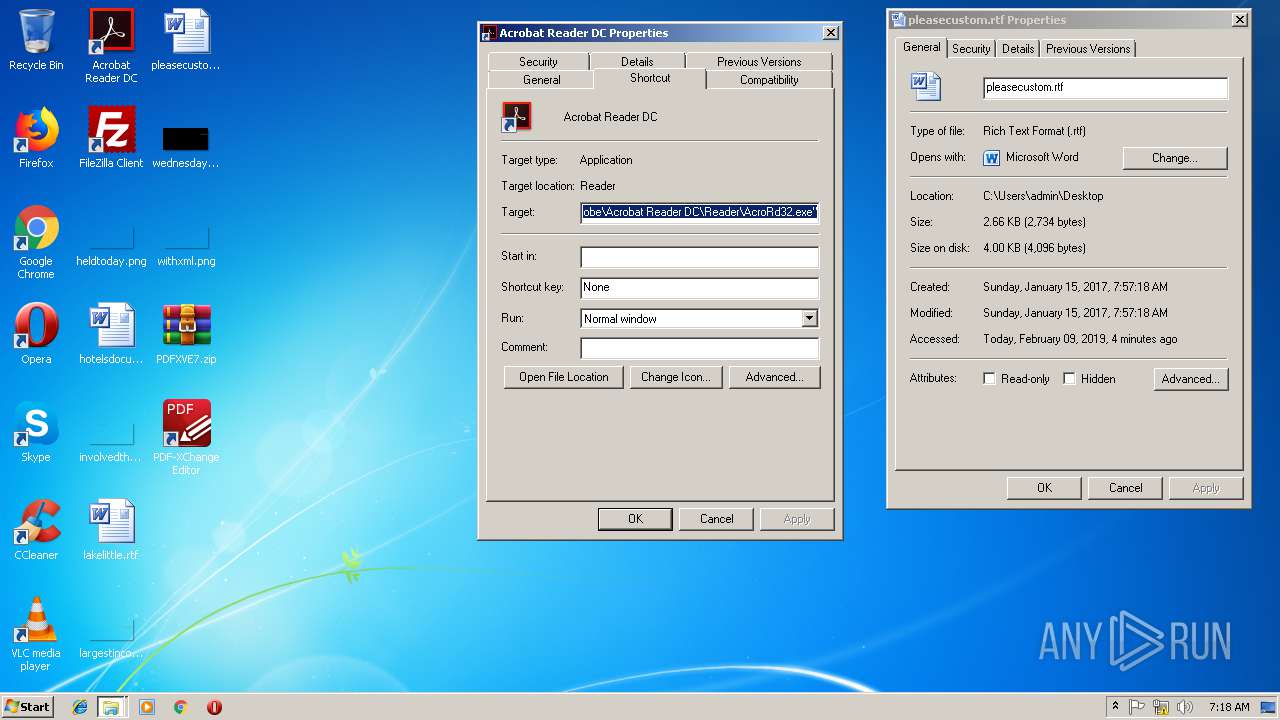Click the network tray icon

pos(1161,707)
